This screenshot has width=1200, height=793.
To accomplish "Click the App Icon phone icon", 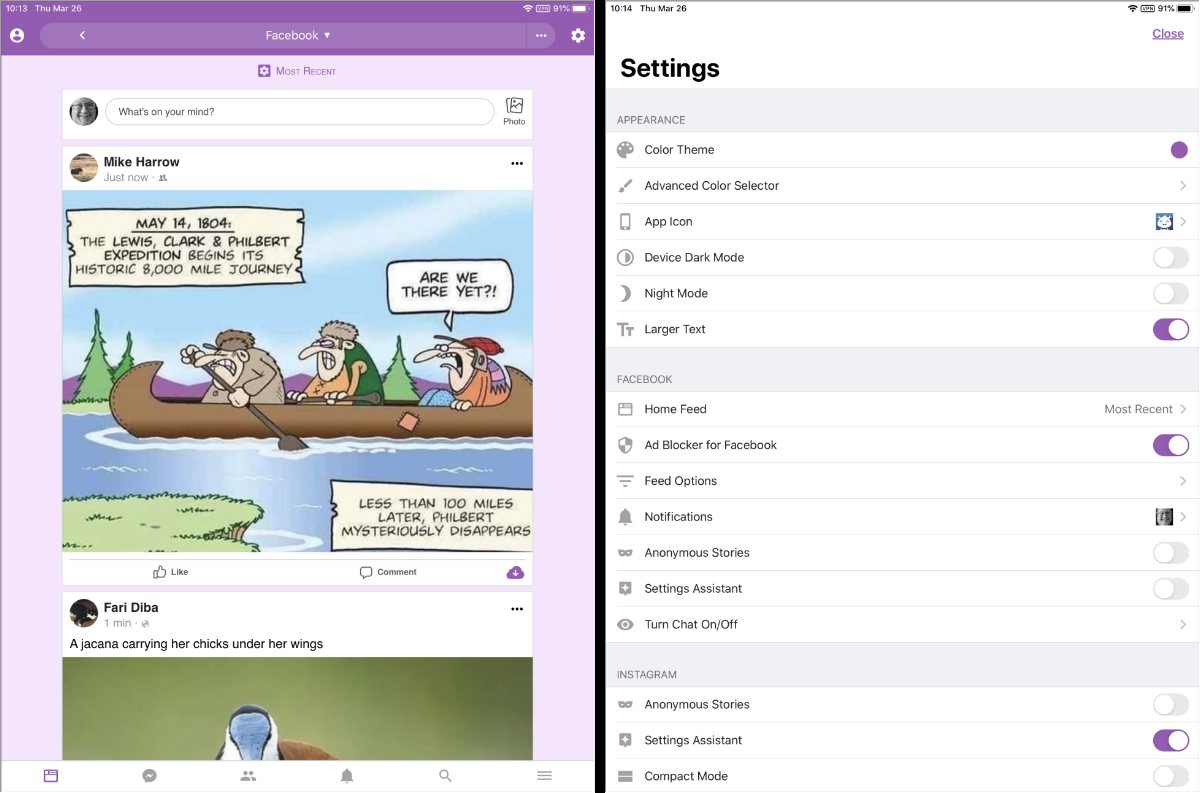I will [x=625, y=222].
